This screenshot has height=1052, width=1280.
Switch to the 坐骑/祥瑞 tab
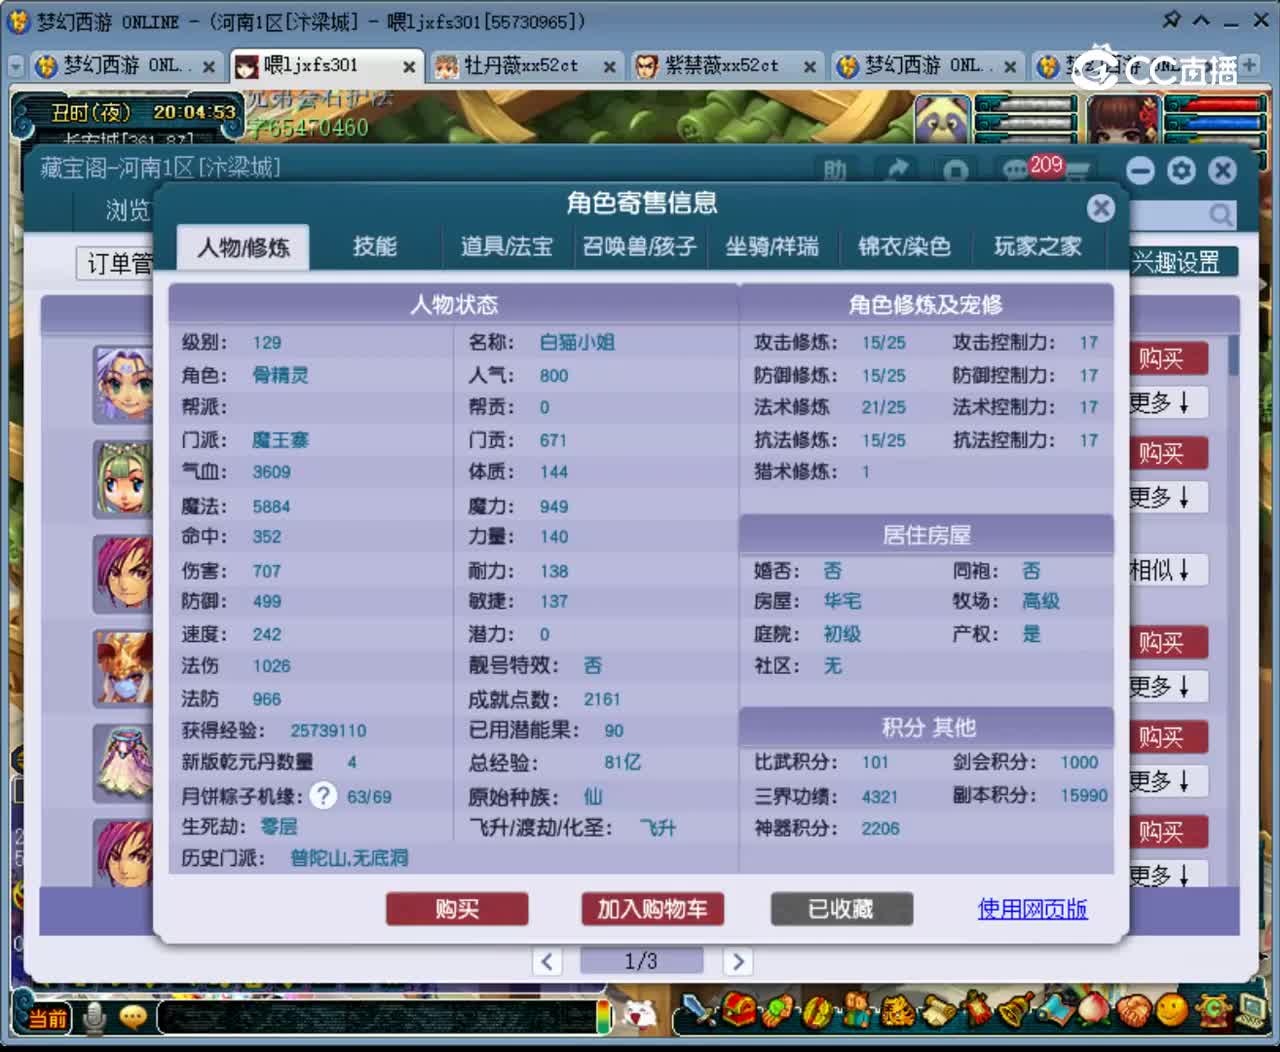coord(772,246)
